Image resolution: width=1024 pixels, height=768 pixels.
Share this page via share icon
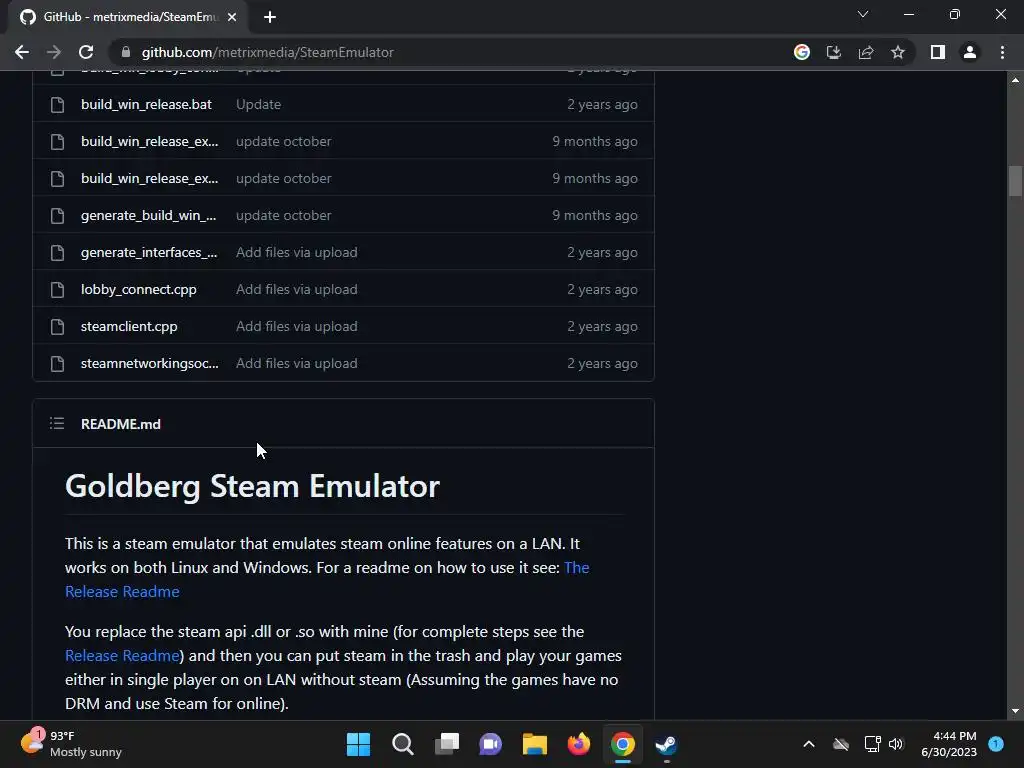866,52
